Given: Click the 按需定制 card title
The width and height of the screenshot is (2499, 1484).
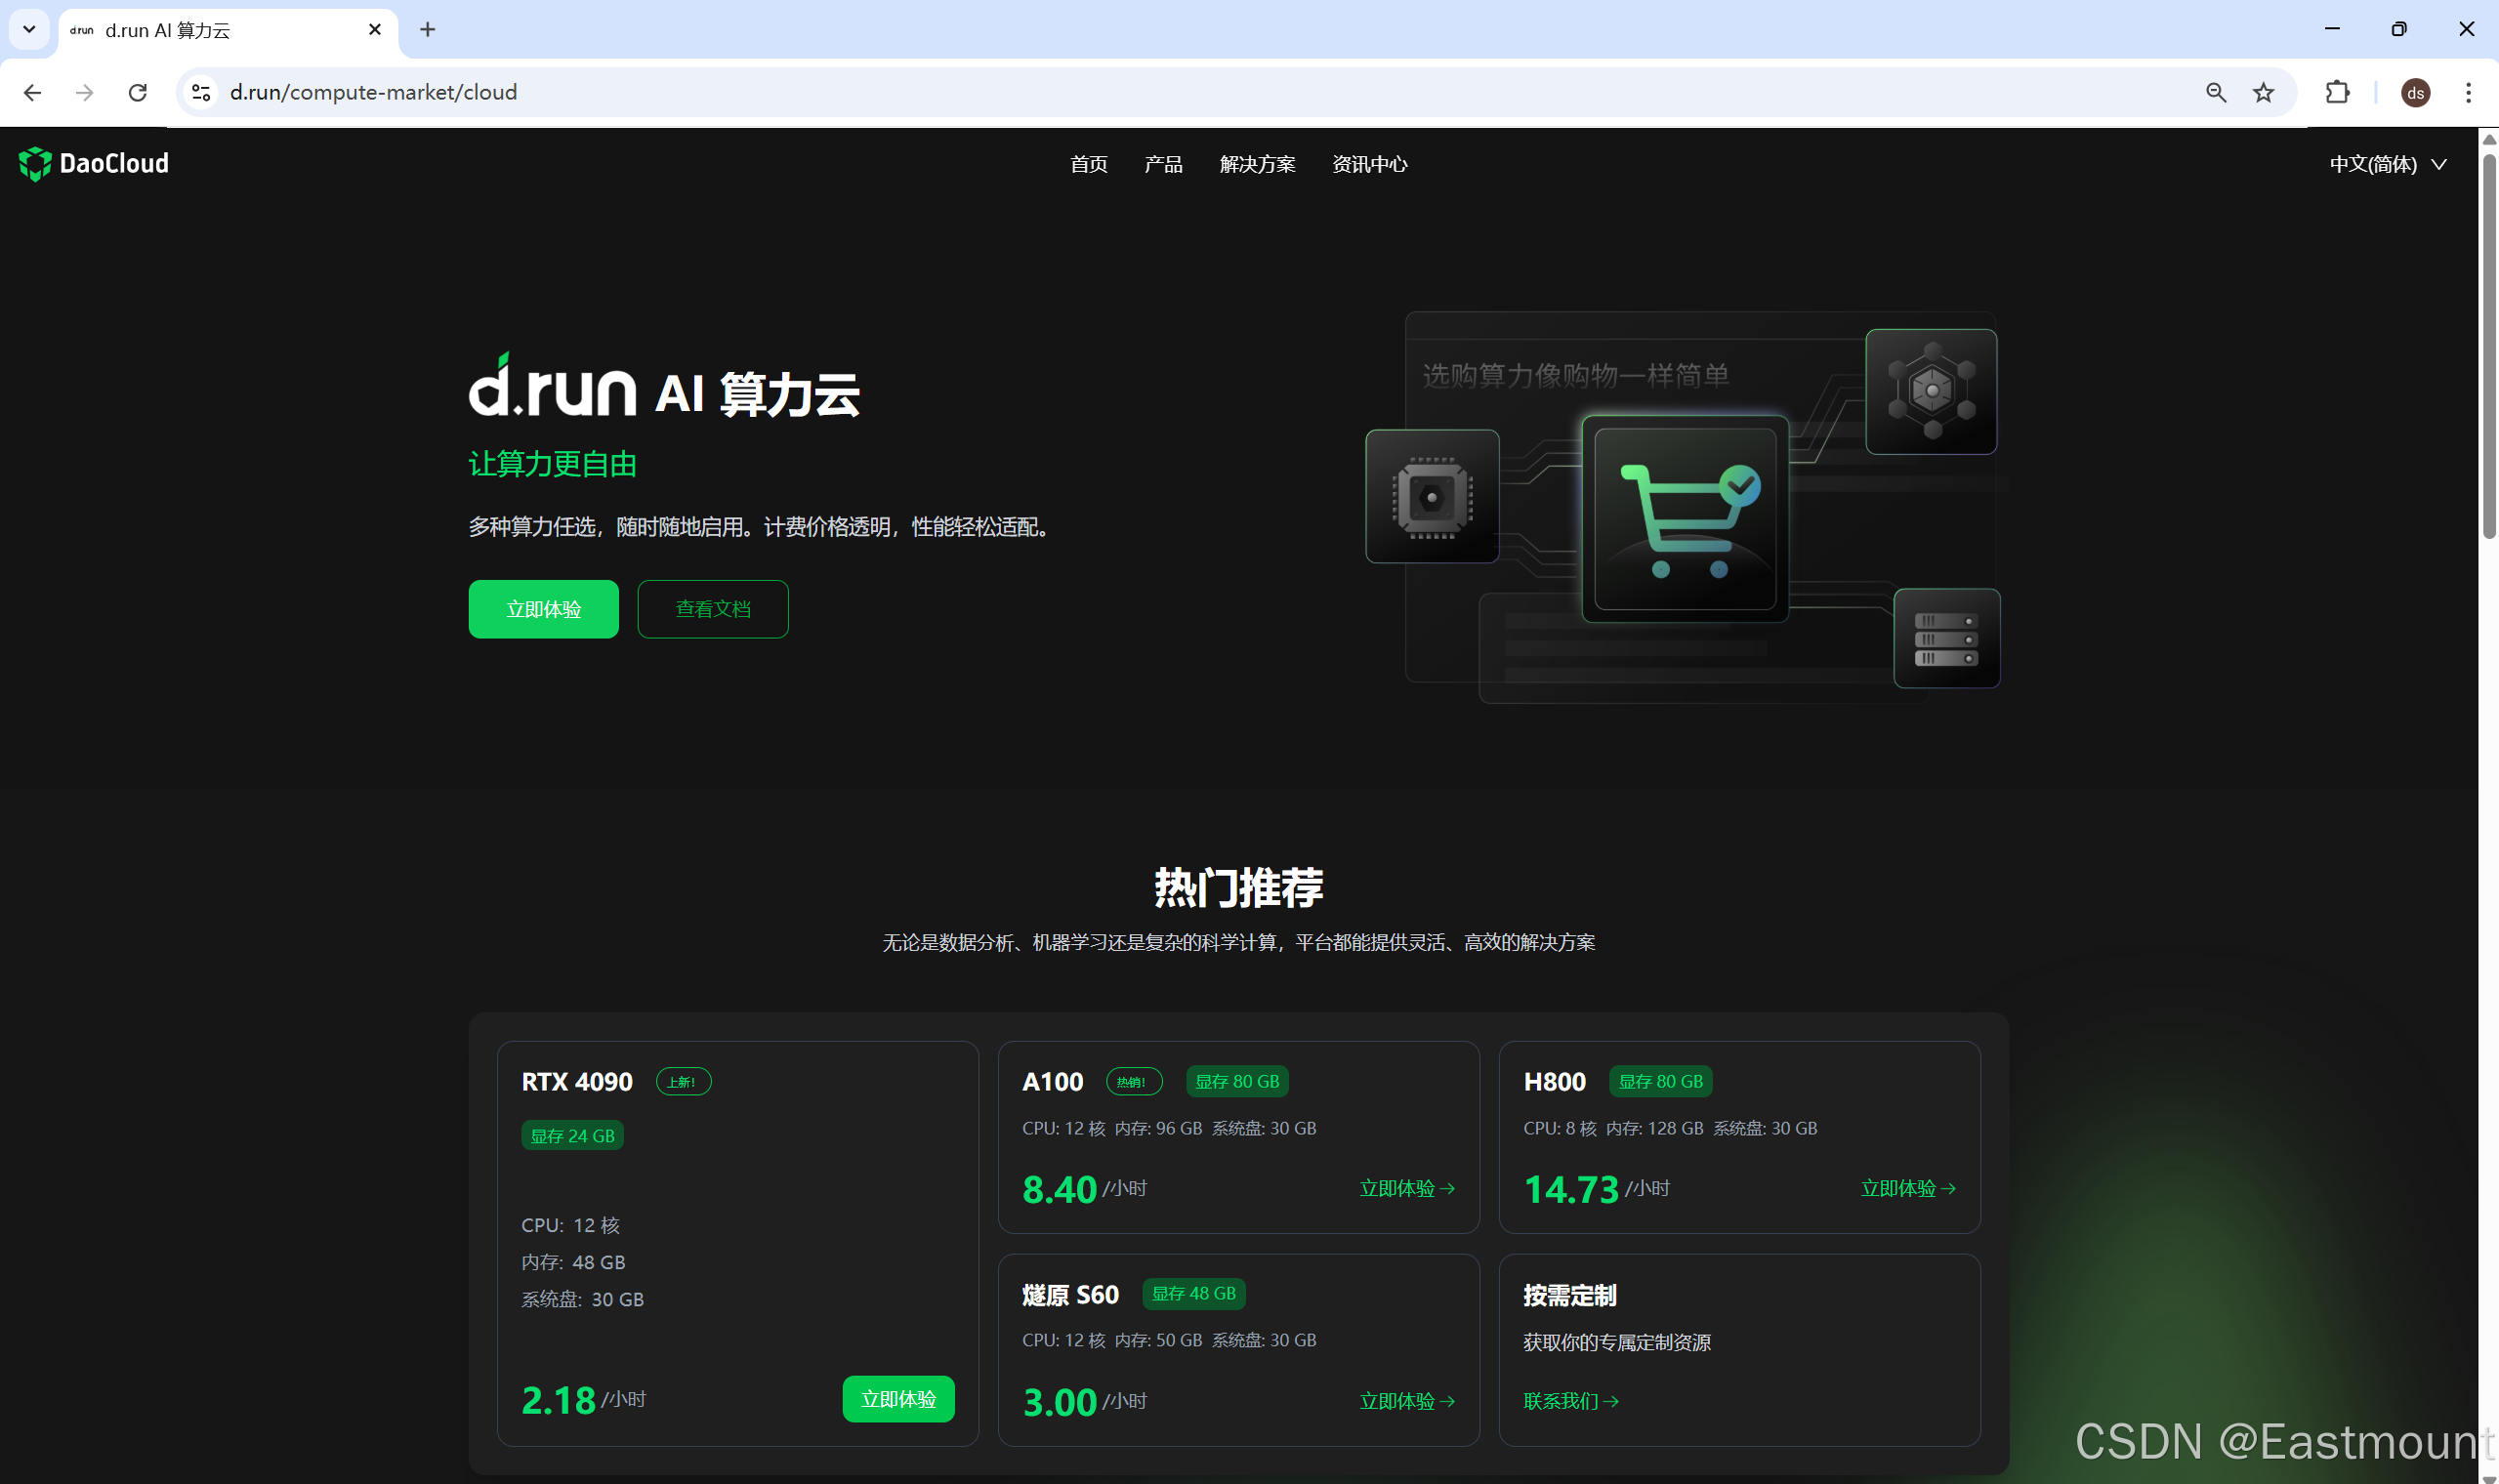Looking at the screenshot, I should point(1569,1295).
